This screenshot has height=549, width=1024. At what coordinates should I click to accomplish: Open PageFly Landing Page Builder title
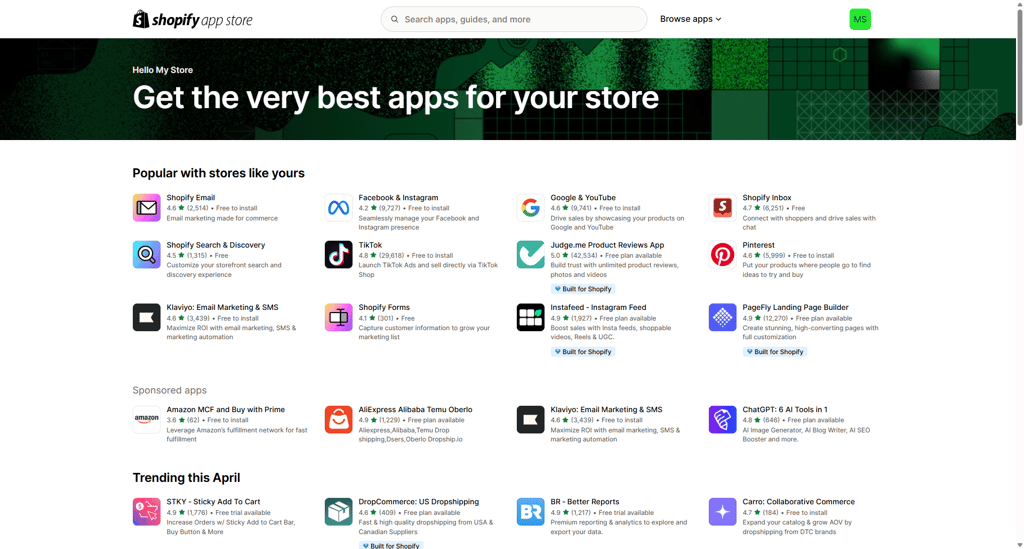point(795,307)
